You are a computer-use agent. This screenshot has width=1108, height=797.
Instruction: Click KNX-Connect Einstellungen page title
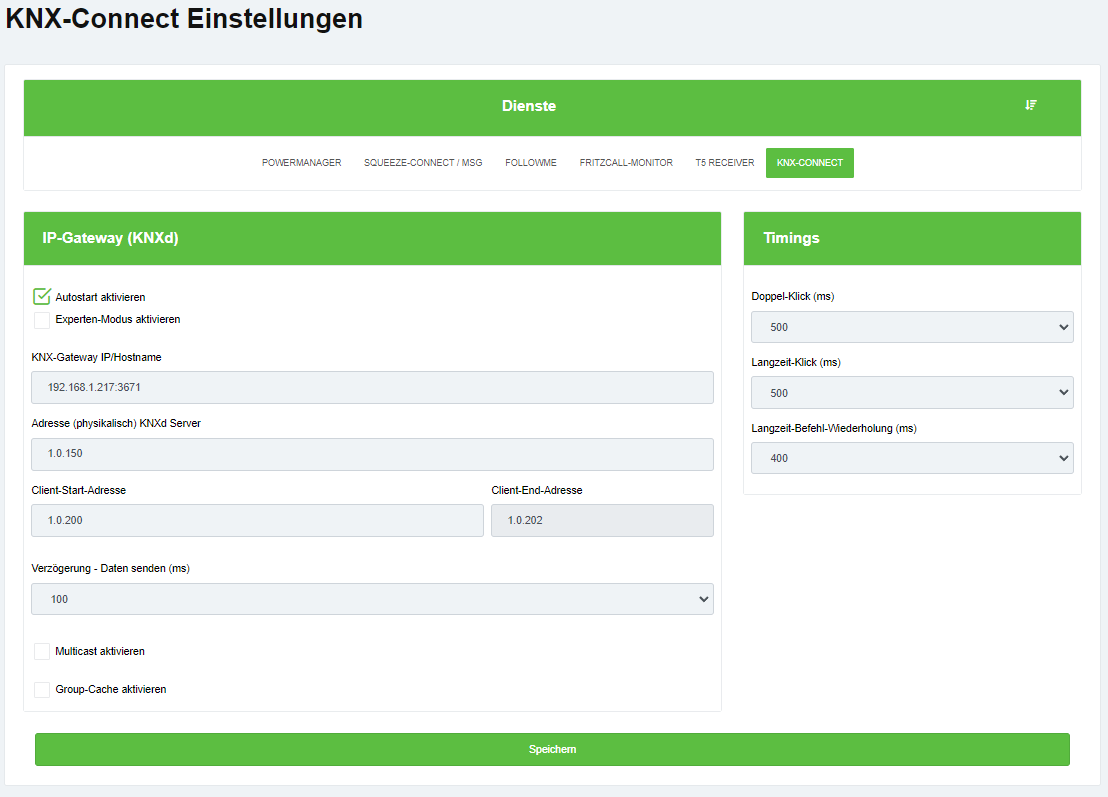[x=184, y=18]
